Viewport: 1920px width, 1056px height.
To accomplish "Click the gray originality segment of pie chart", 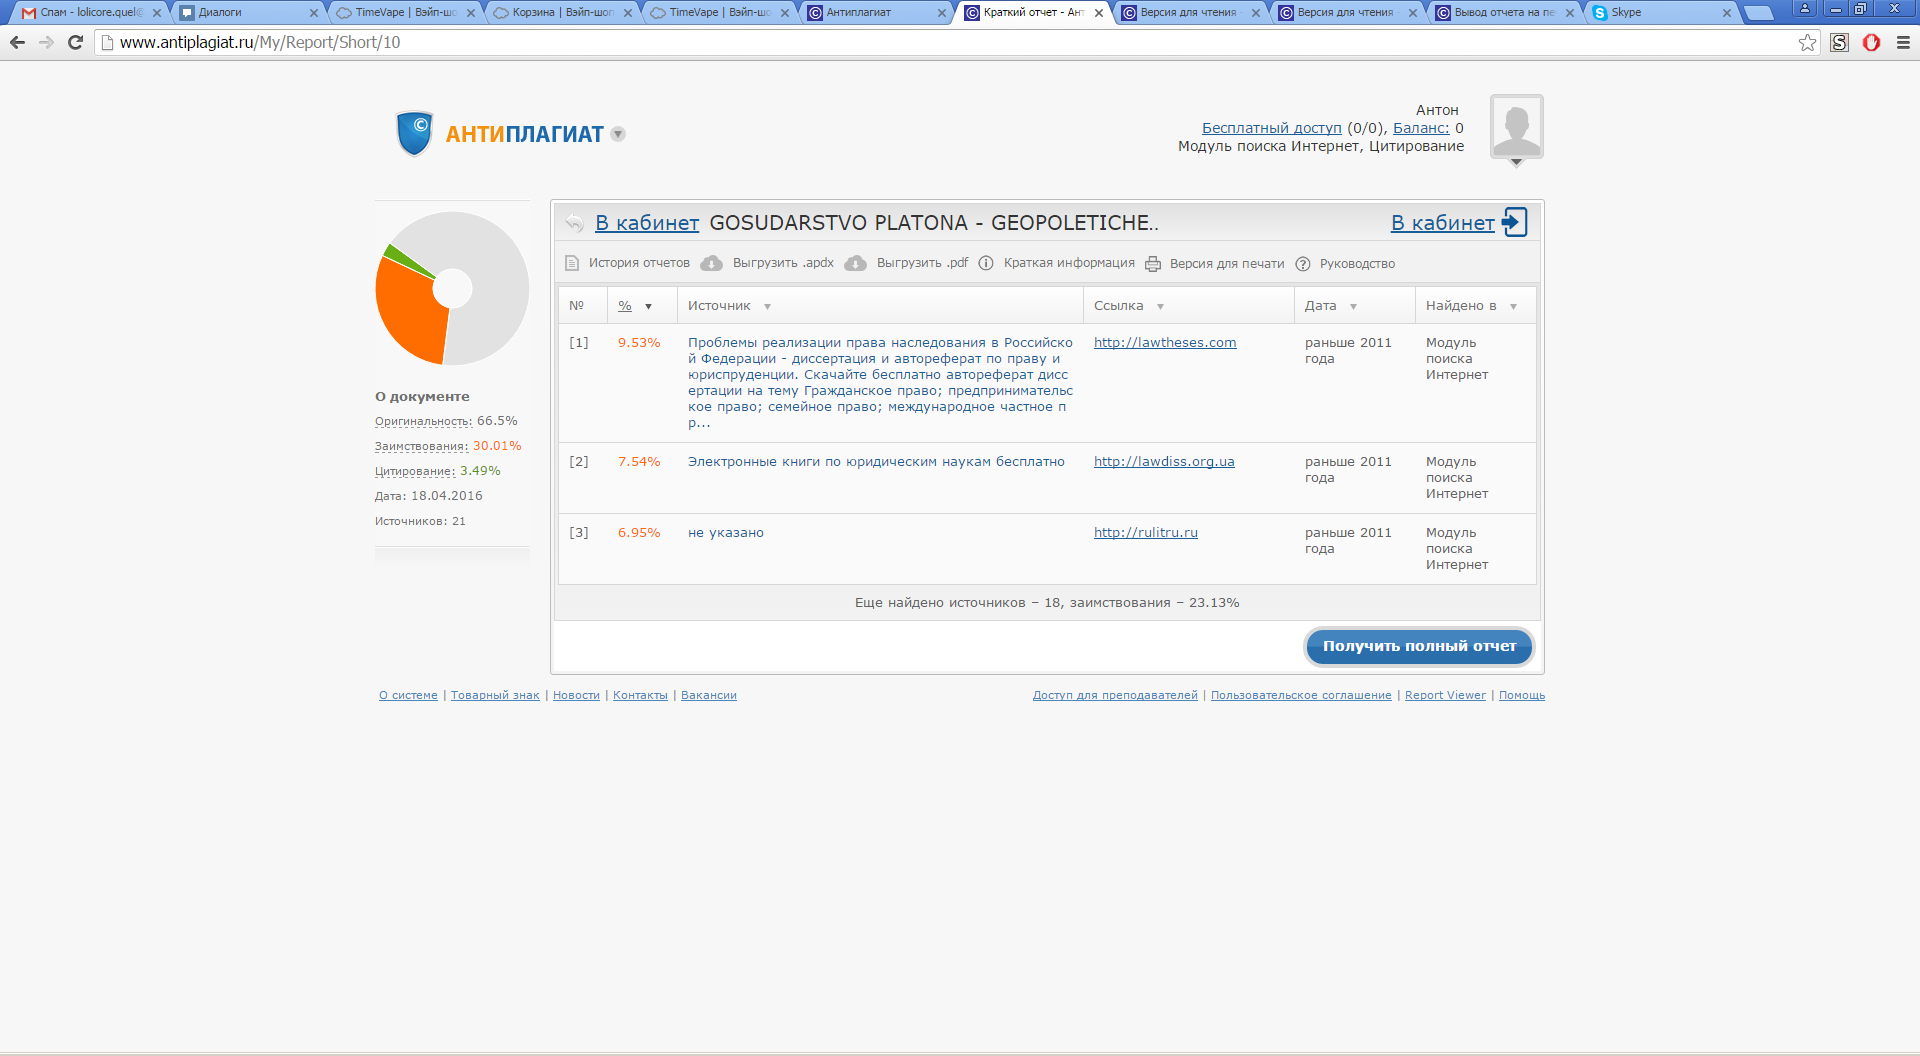I will (x=490, y=280).
